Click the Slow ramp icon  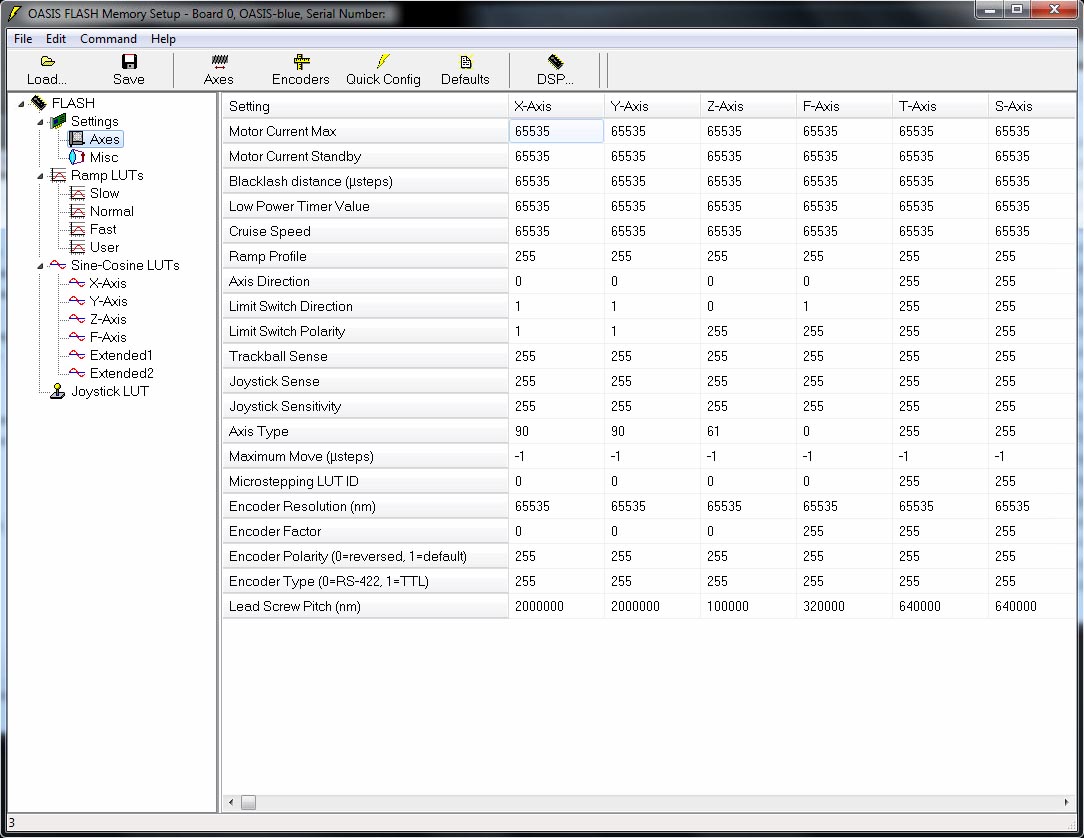point(77,193)
